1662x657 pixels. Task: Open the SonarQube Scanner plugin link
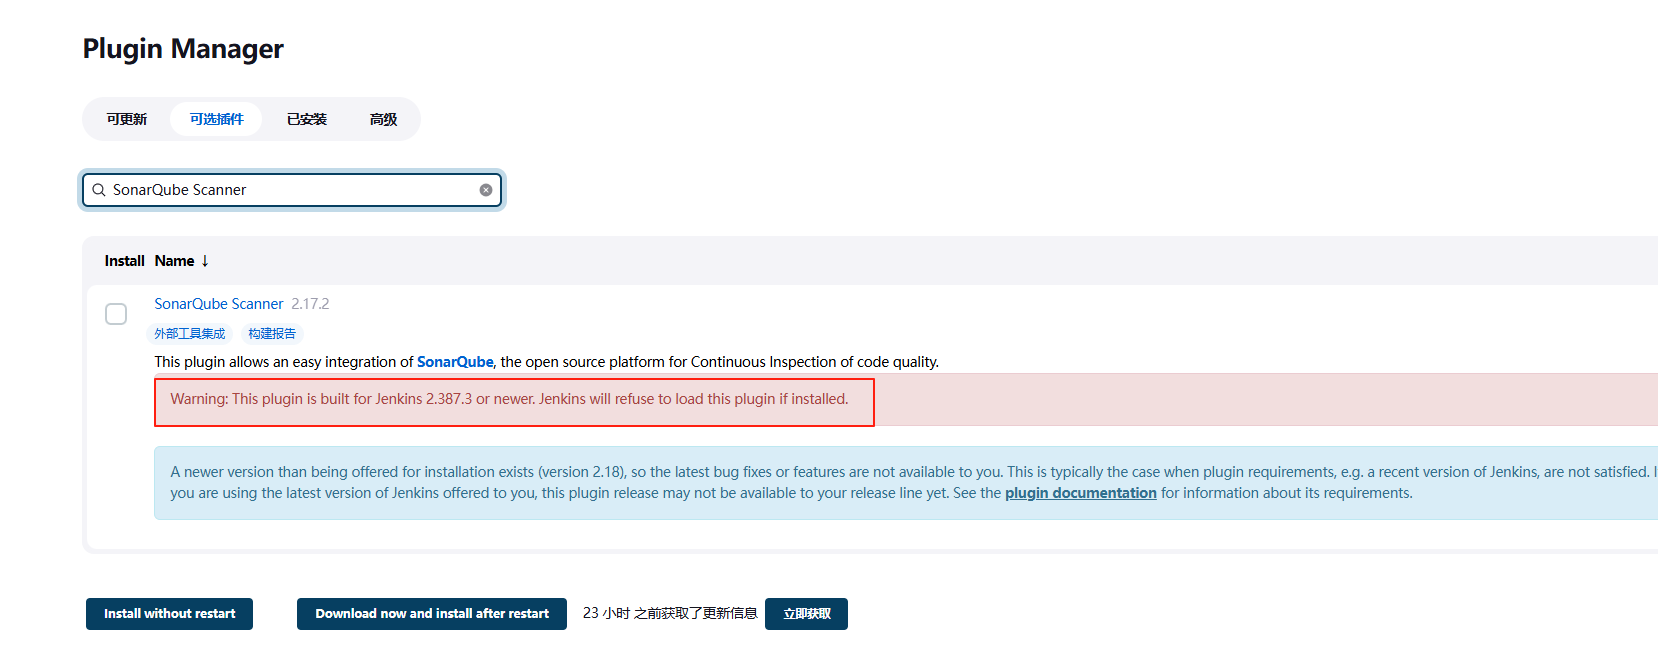tap(219, 304)
